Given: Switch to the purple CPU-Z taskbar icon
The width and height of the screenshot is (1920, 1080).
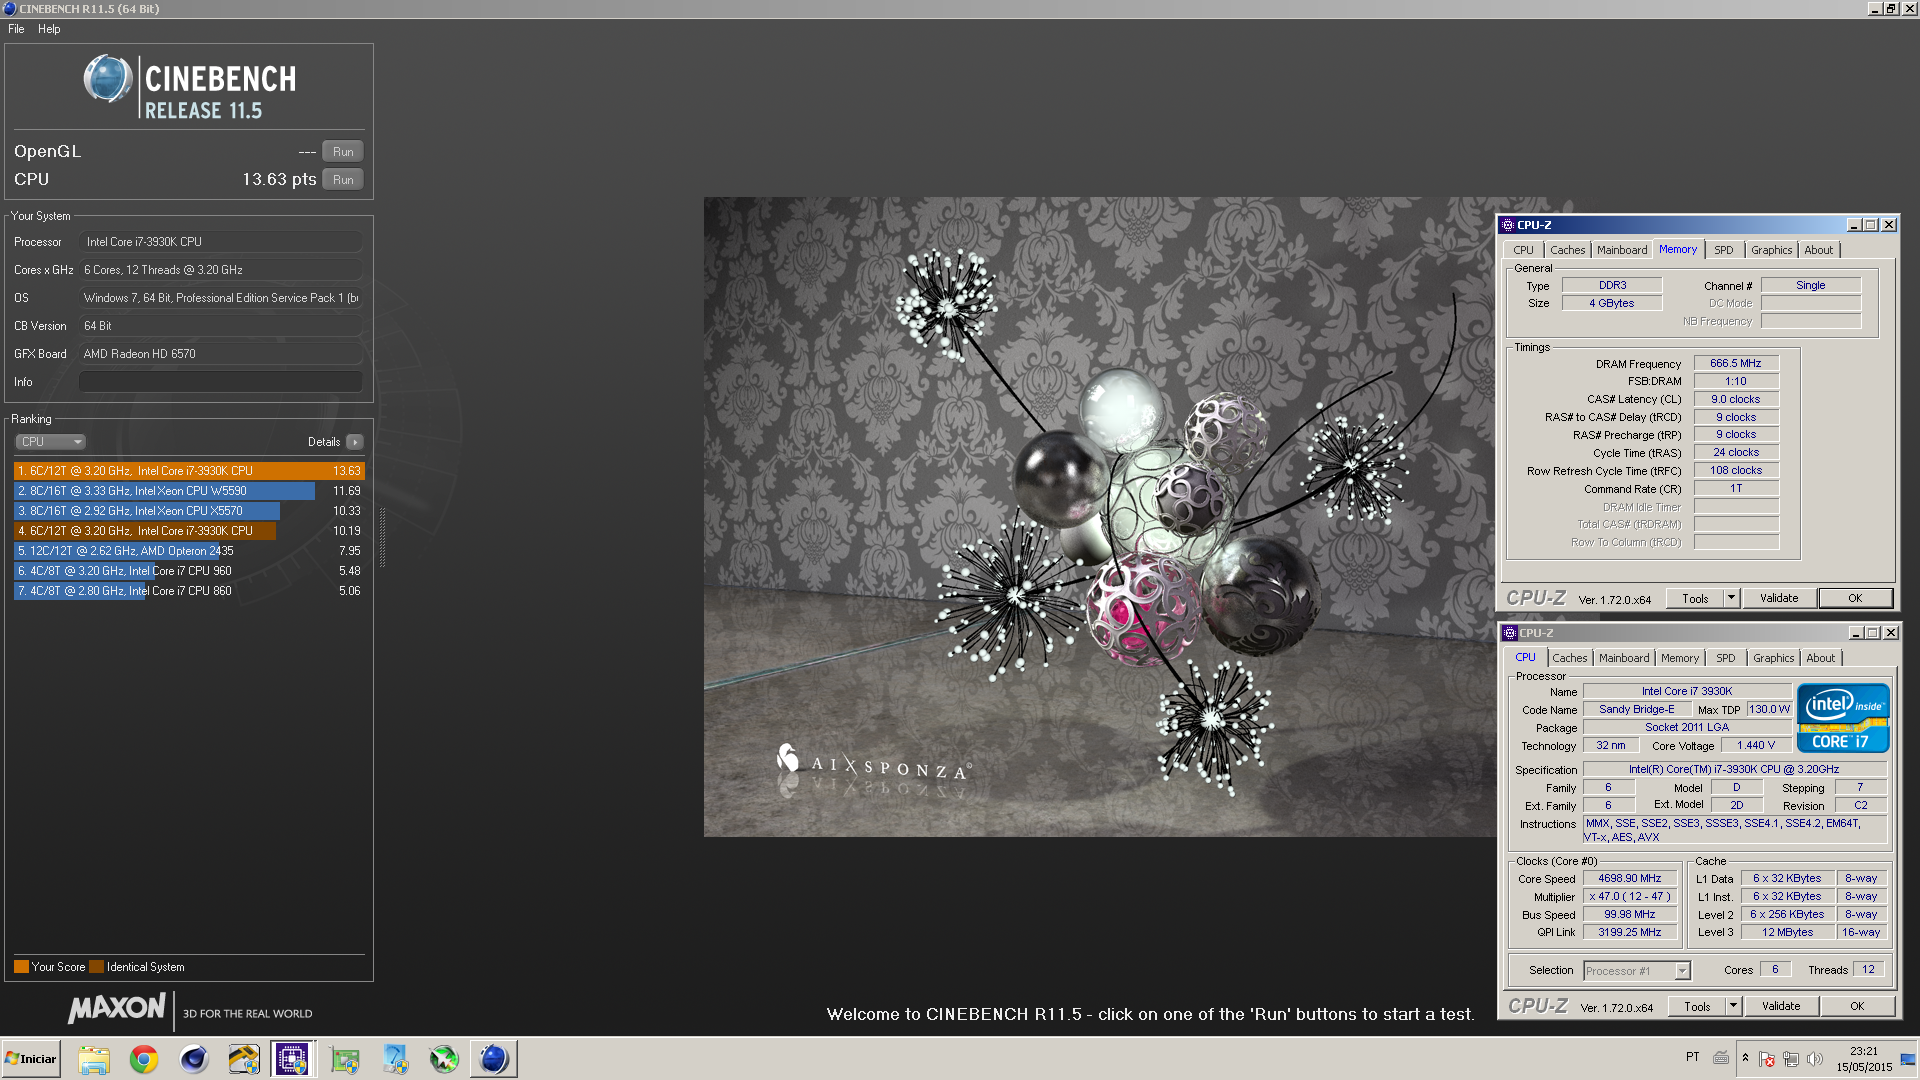Looking at the screenshot, I should point(293,1059).
